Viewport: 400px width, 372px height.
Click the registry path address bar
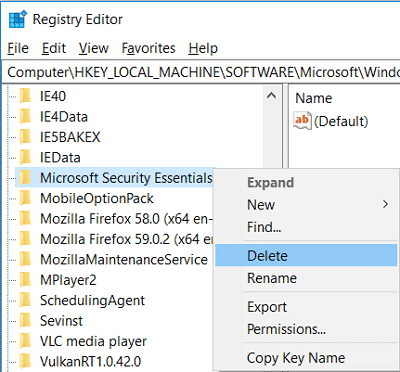201,72
